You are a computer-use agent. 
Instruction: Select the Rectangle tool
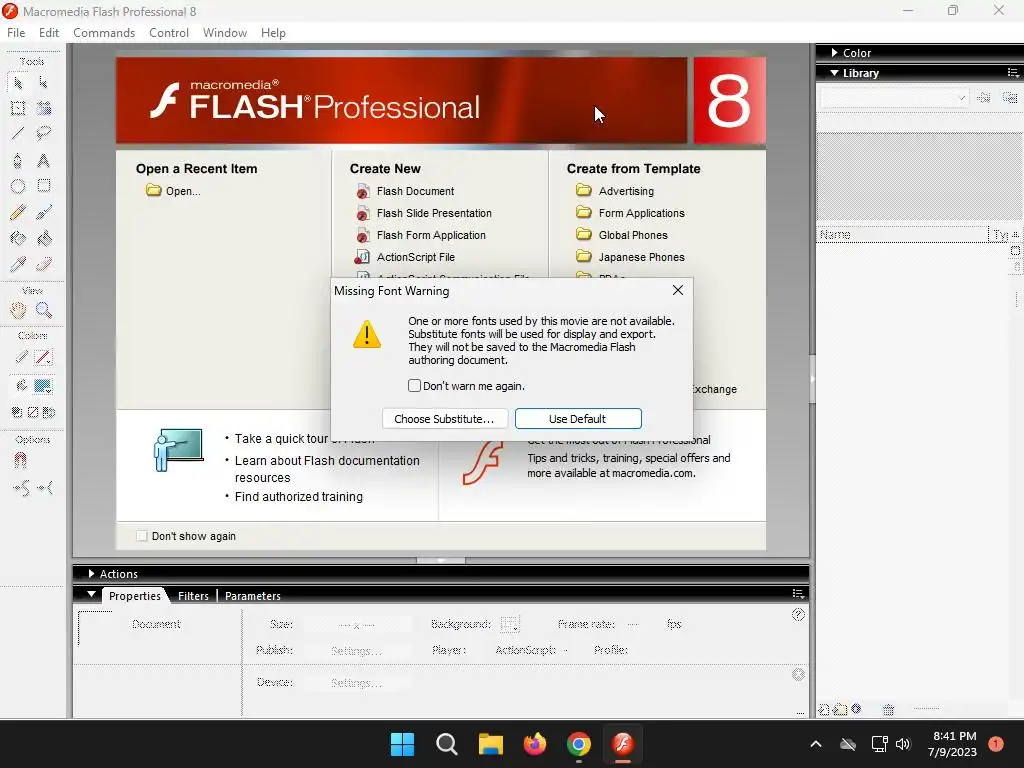pyautogui.click(x=44, y=186)
